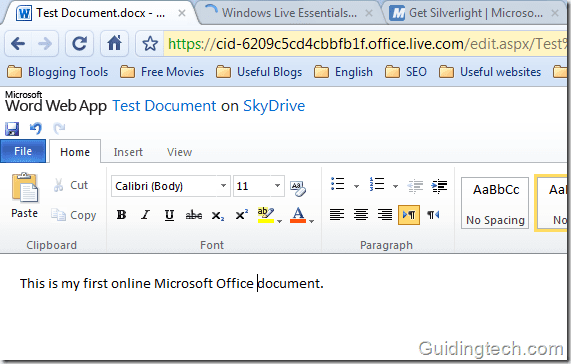The height and width of the screenshot is (364, 571).
Task: Toggle right-to-left text direction
Action: click(x=433, y=215)
